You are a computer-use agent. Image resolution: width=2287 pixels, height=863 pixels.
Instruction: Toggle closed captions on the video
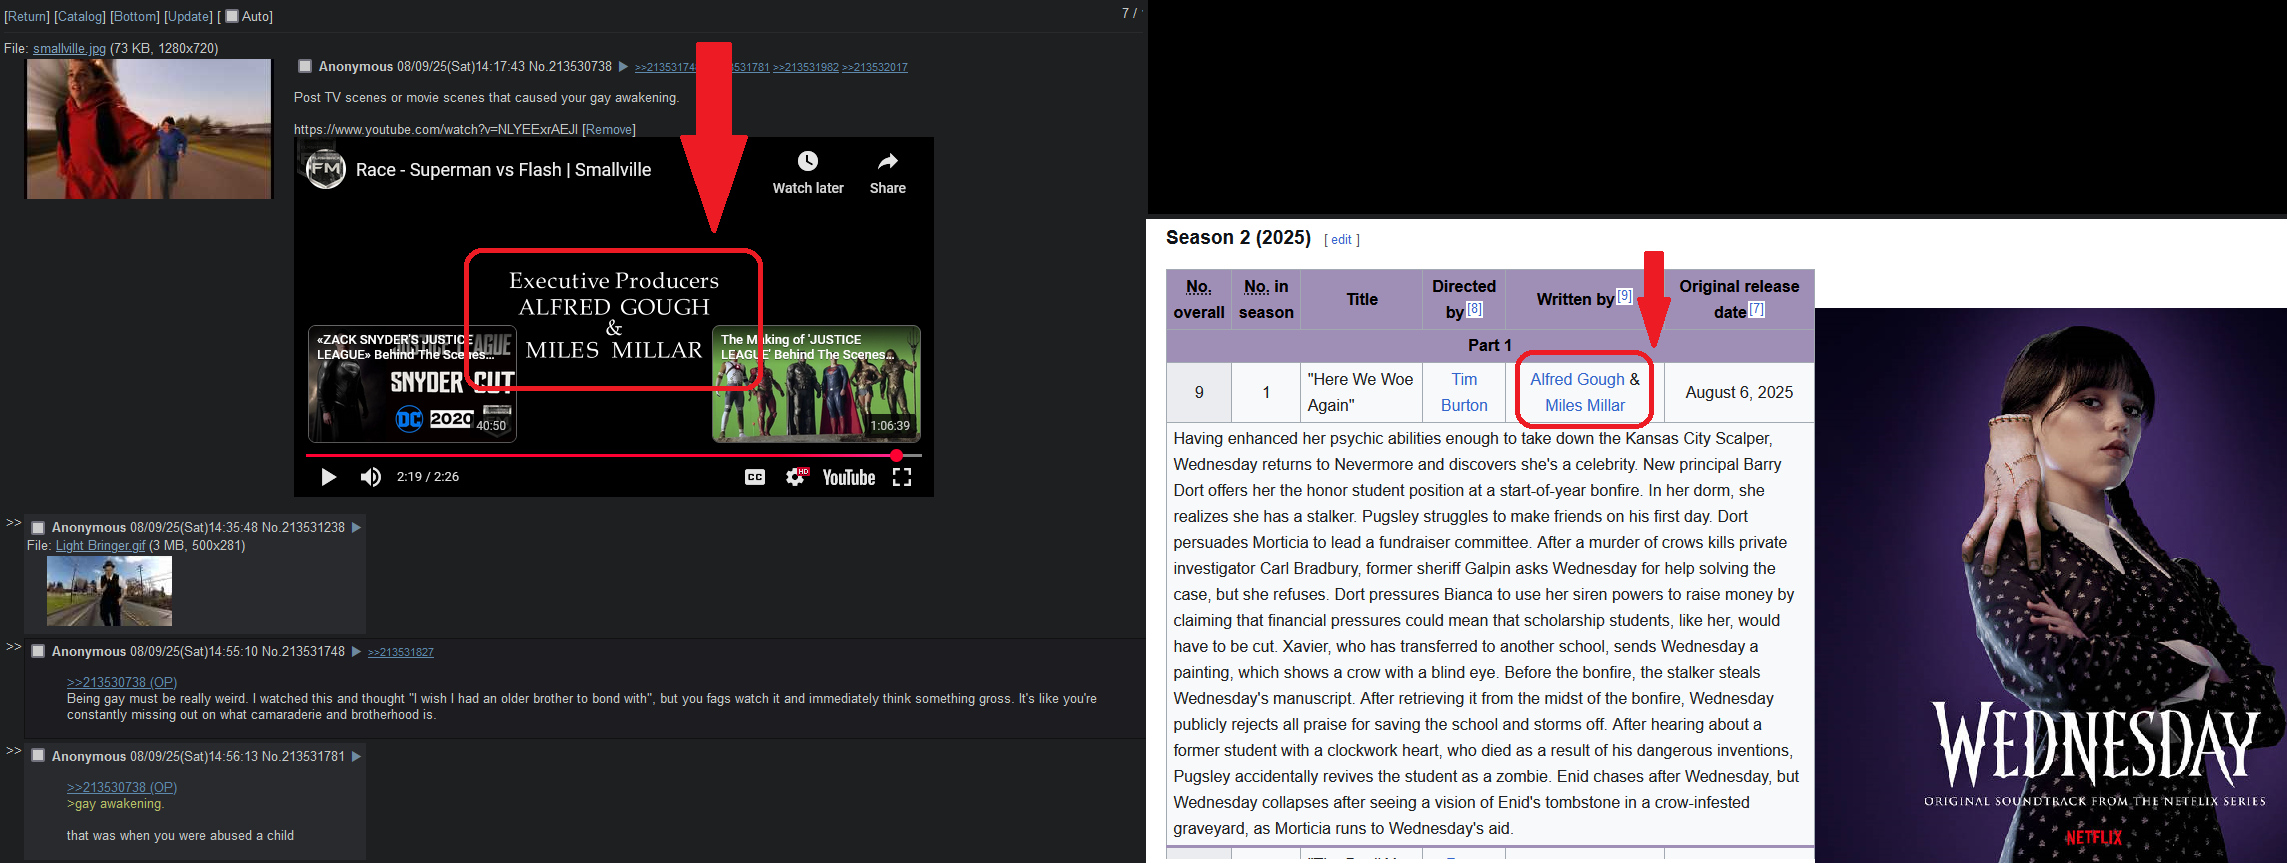tap(755, 477)
